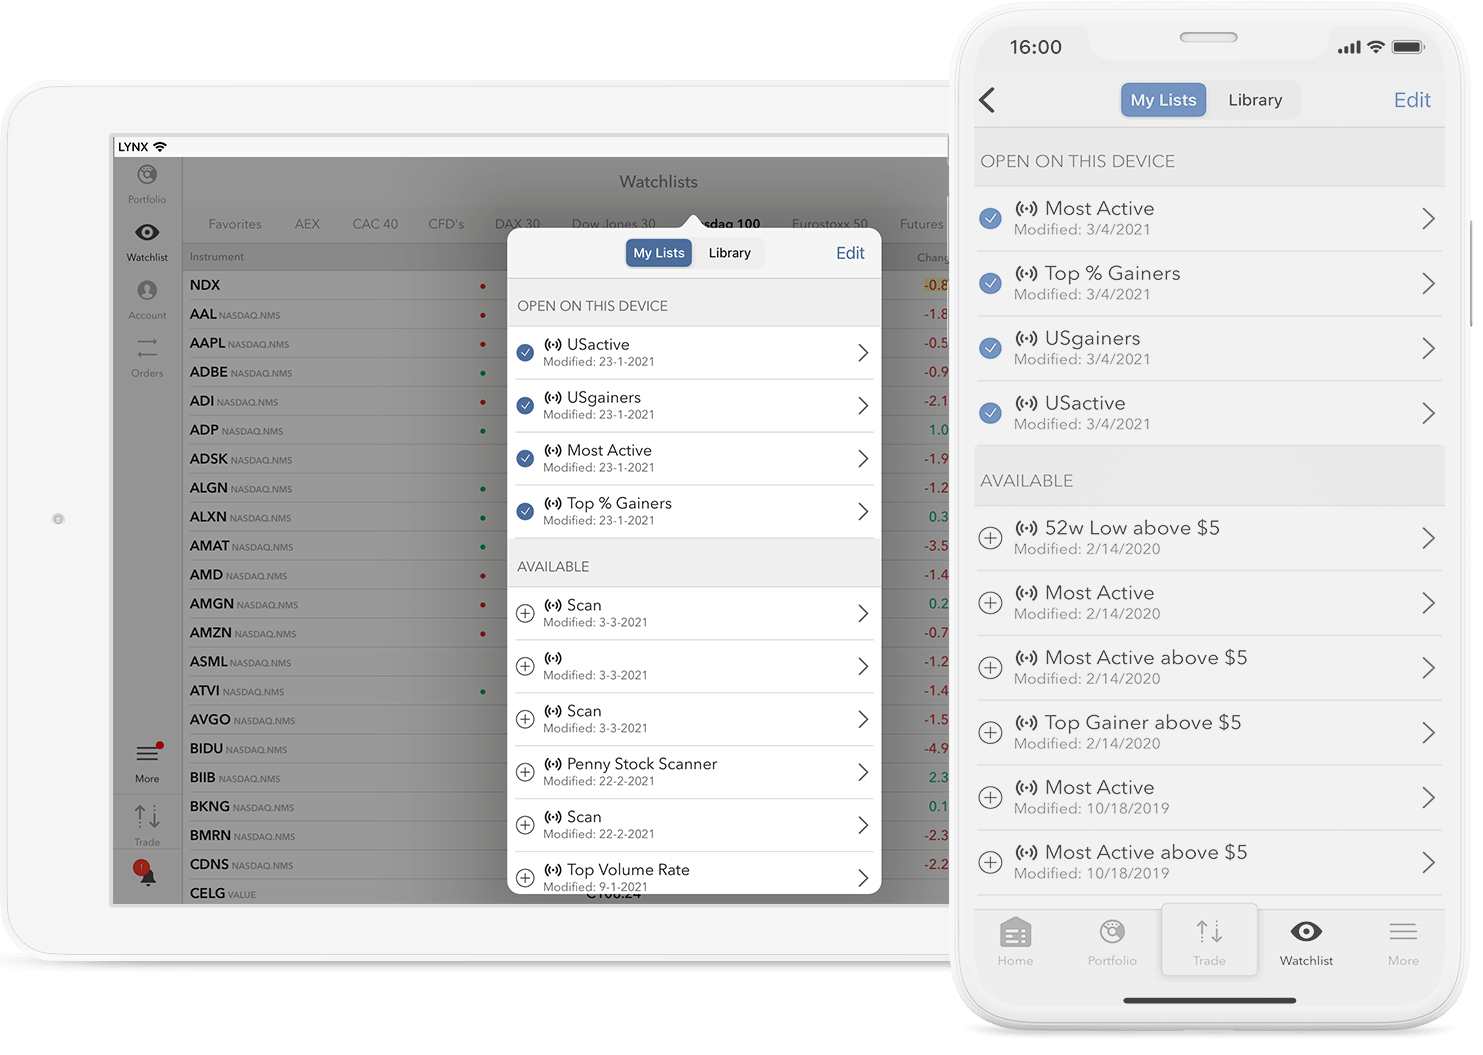Add Most Active 2/14/2020 on phone
Screen dimensions: 1483x1055
(990, 603)
